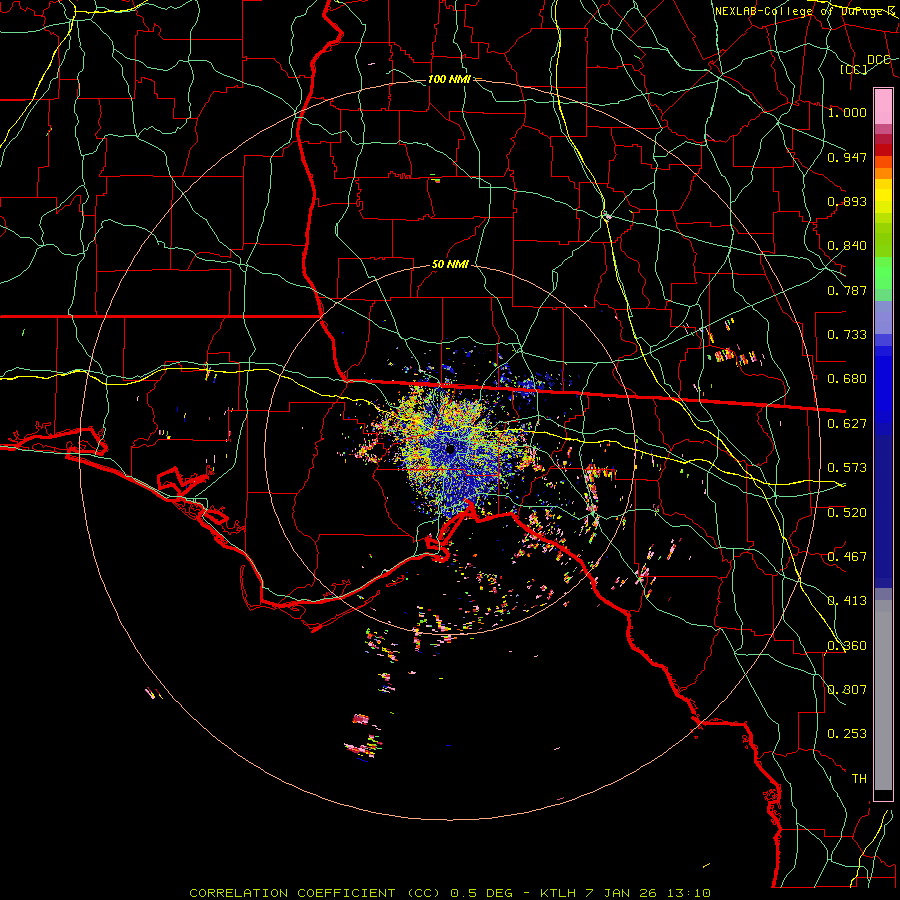Select the 0.413 scale value
Viewport: 900px width, 900px height.
(x=847, y=601)
